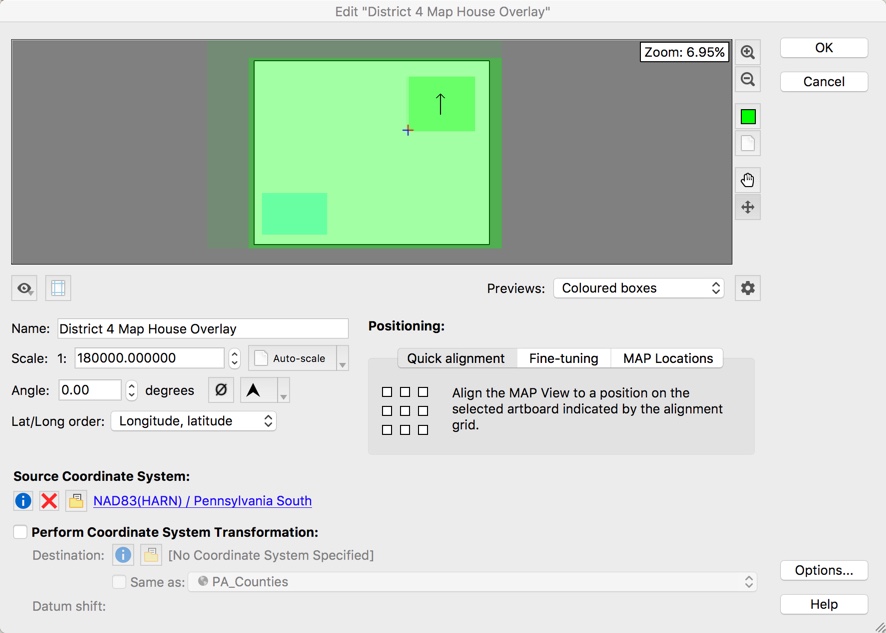This screenshot has height=633, width=886.
Task: Switch to Fine-tuning tab
Action: click(563, 359)
